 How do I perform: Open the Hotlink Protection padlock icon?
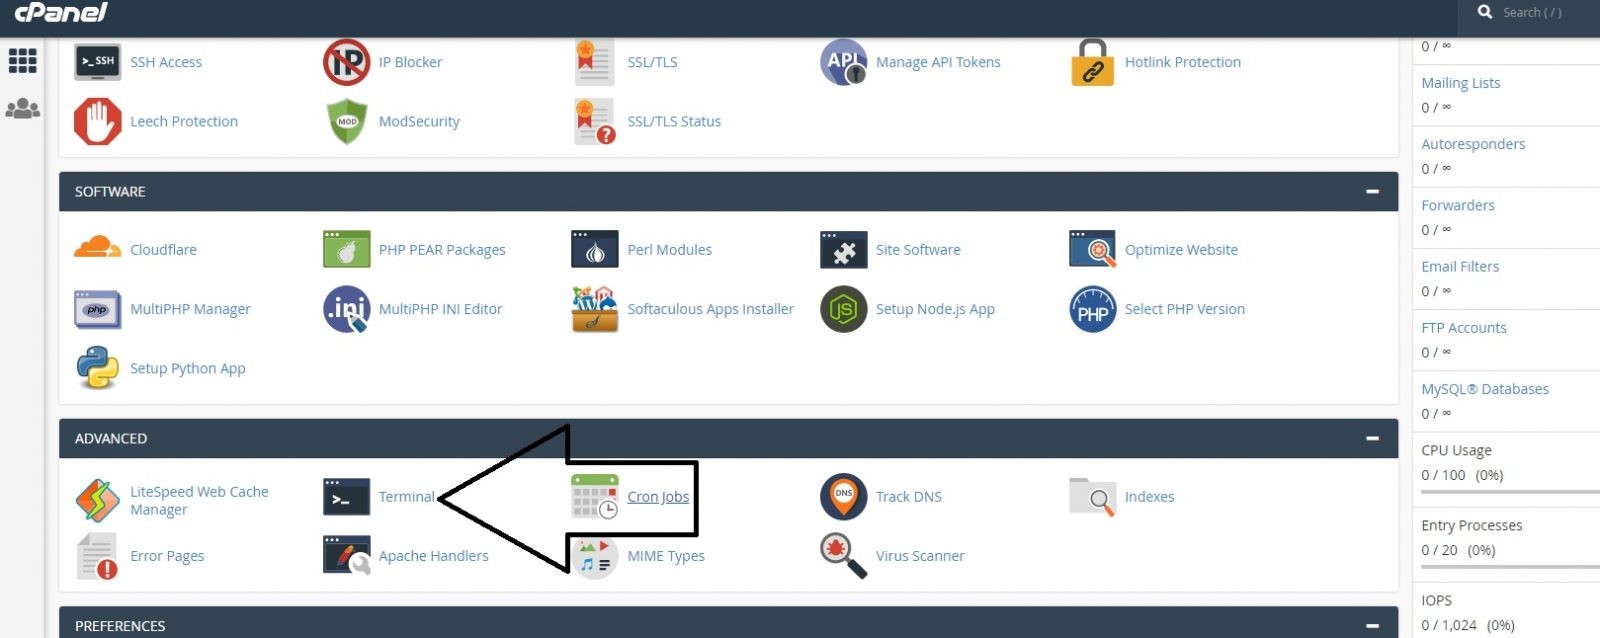1092,62
